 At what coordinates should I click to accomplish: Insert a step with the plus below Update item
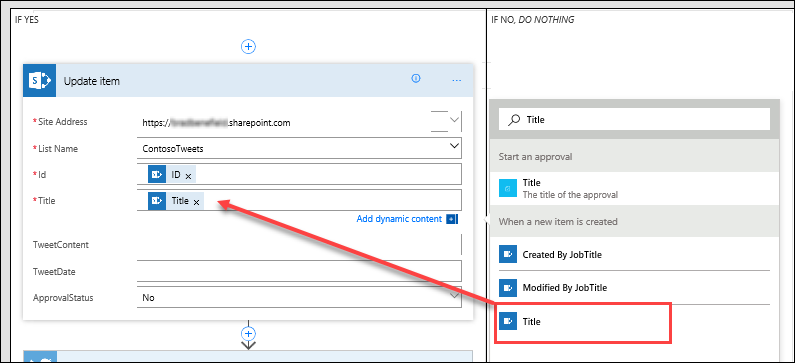point(248,334)
